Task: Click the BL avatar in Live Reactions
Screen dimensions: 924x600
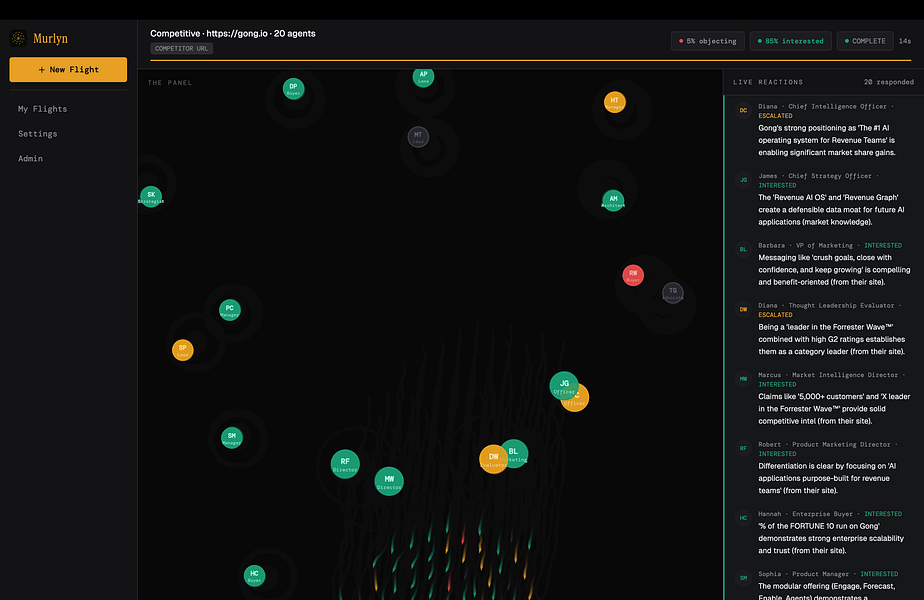Action: pos(743,249)
